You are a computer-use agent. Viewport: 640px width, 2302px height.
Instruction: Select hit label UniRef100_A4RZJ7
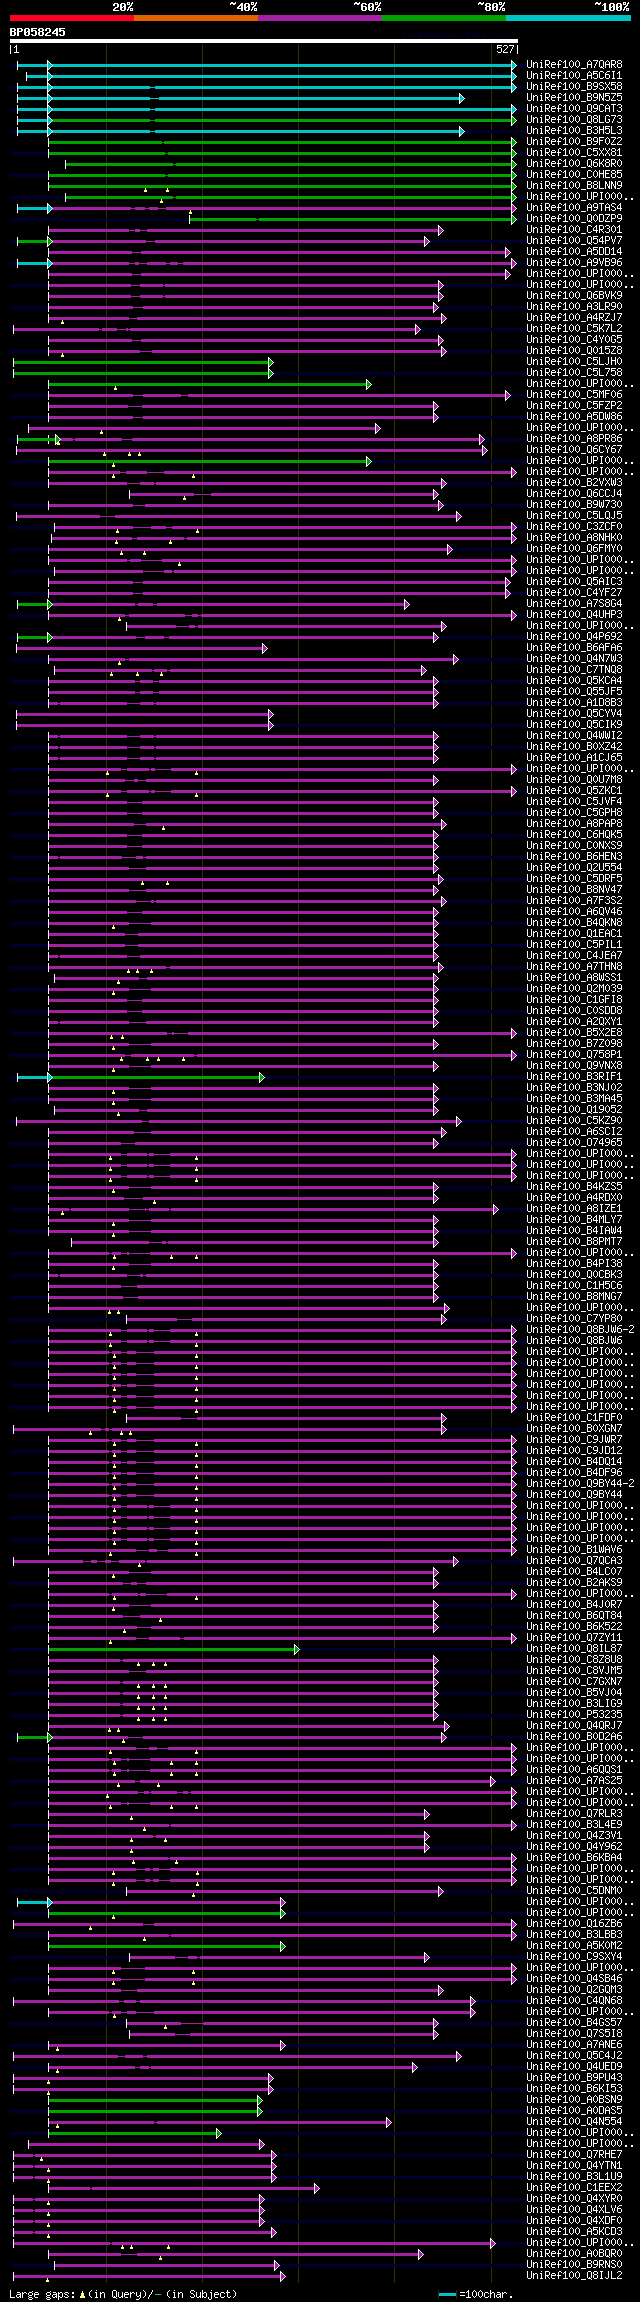pyautogui.click(x=574, y=317)
